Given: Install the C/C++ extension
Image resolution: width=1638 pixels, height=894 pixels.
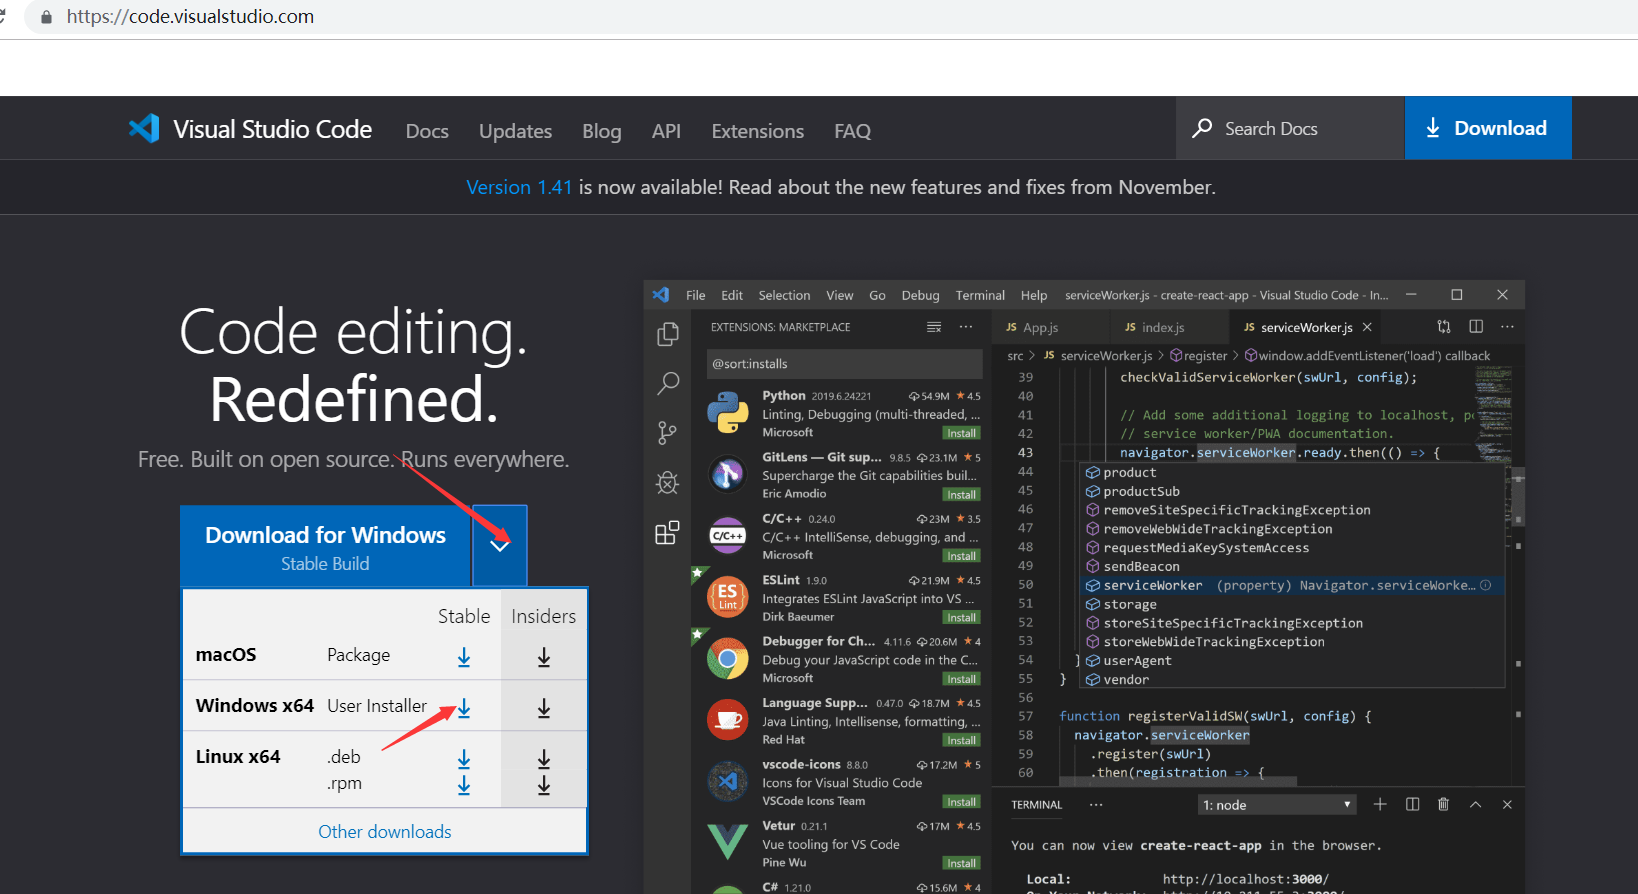Looking at the screenshot, I should coord(961,556).
